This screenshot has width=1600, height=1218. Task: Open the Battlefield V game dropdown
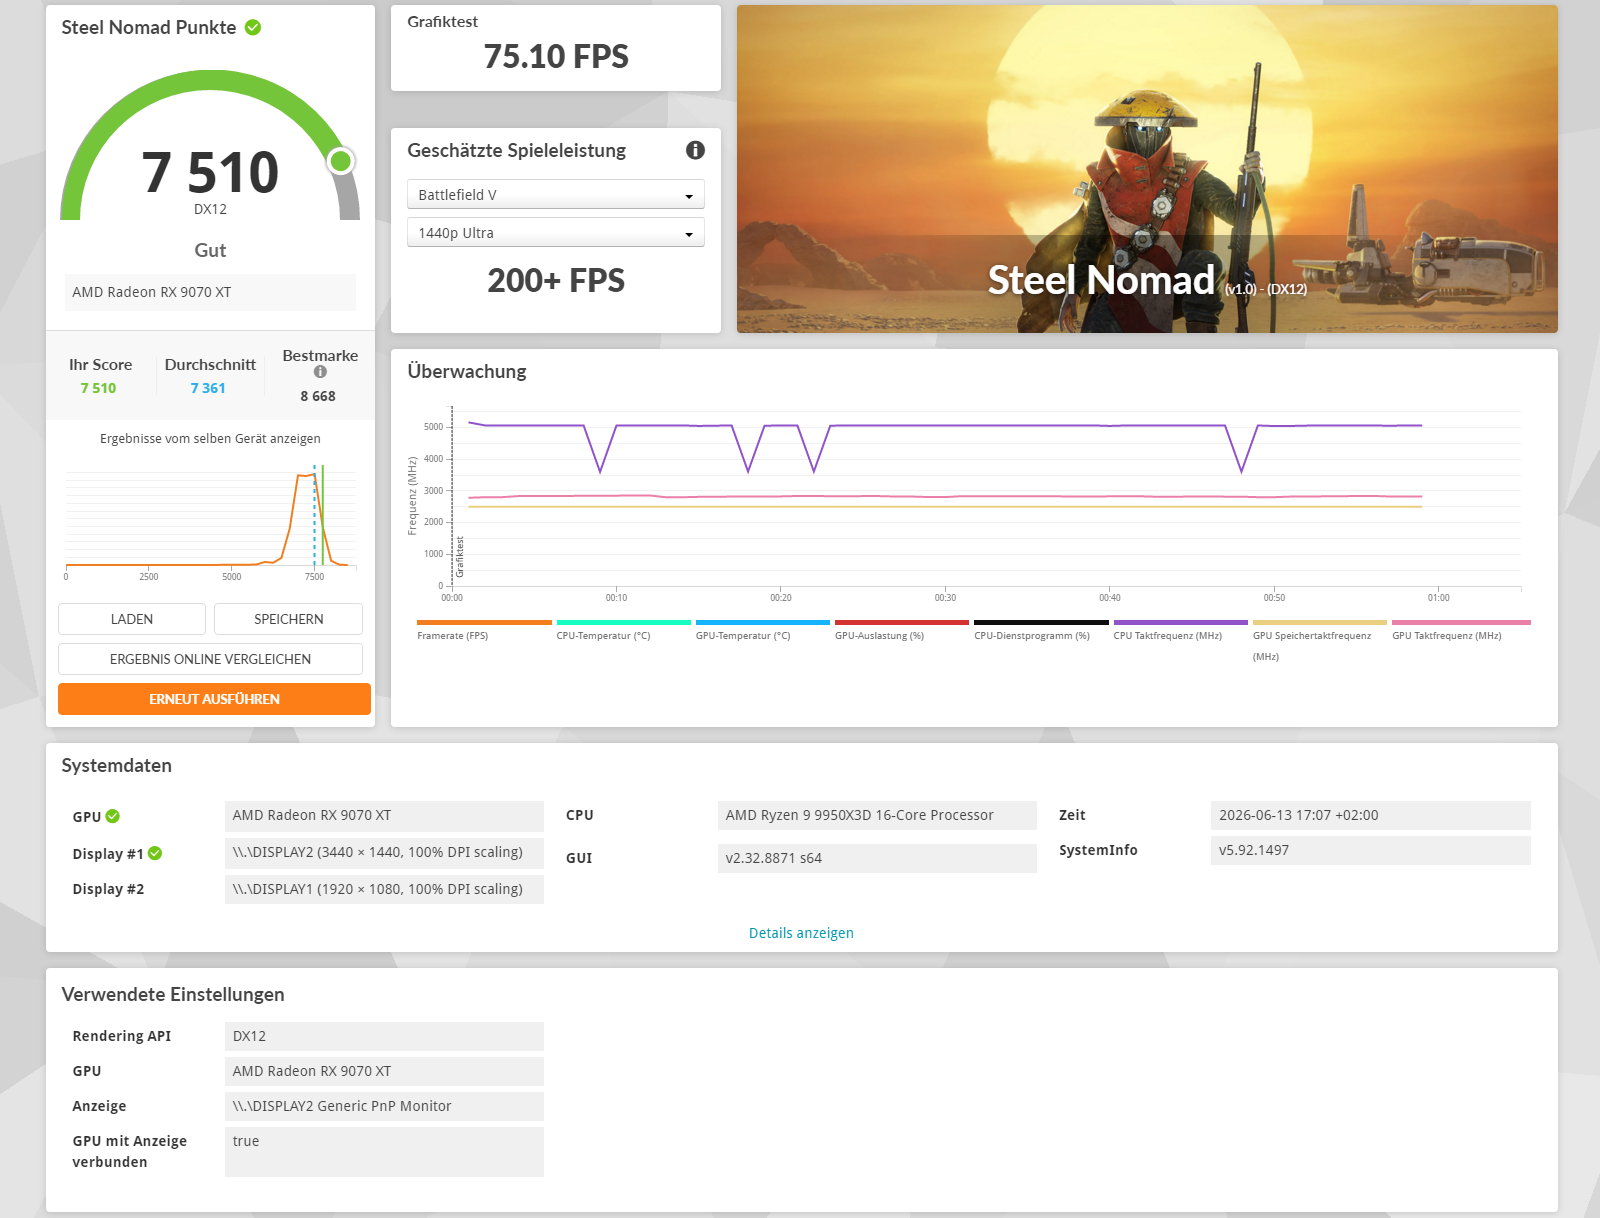click(x=556, y=194)
